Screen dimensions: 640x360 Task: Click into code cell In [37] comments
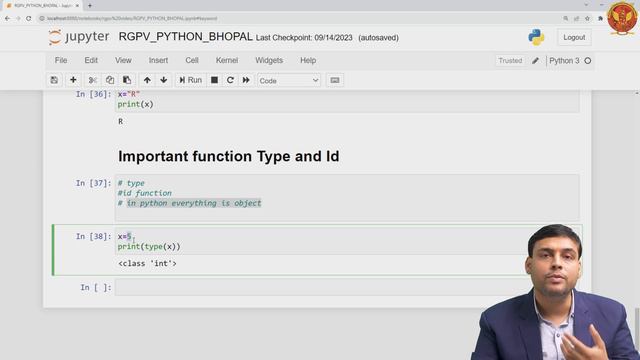(347, 198)
